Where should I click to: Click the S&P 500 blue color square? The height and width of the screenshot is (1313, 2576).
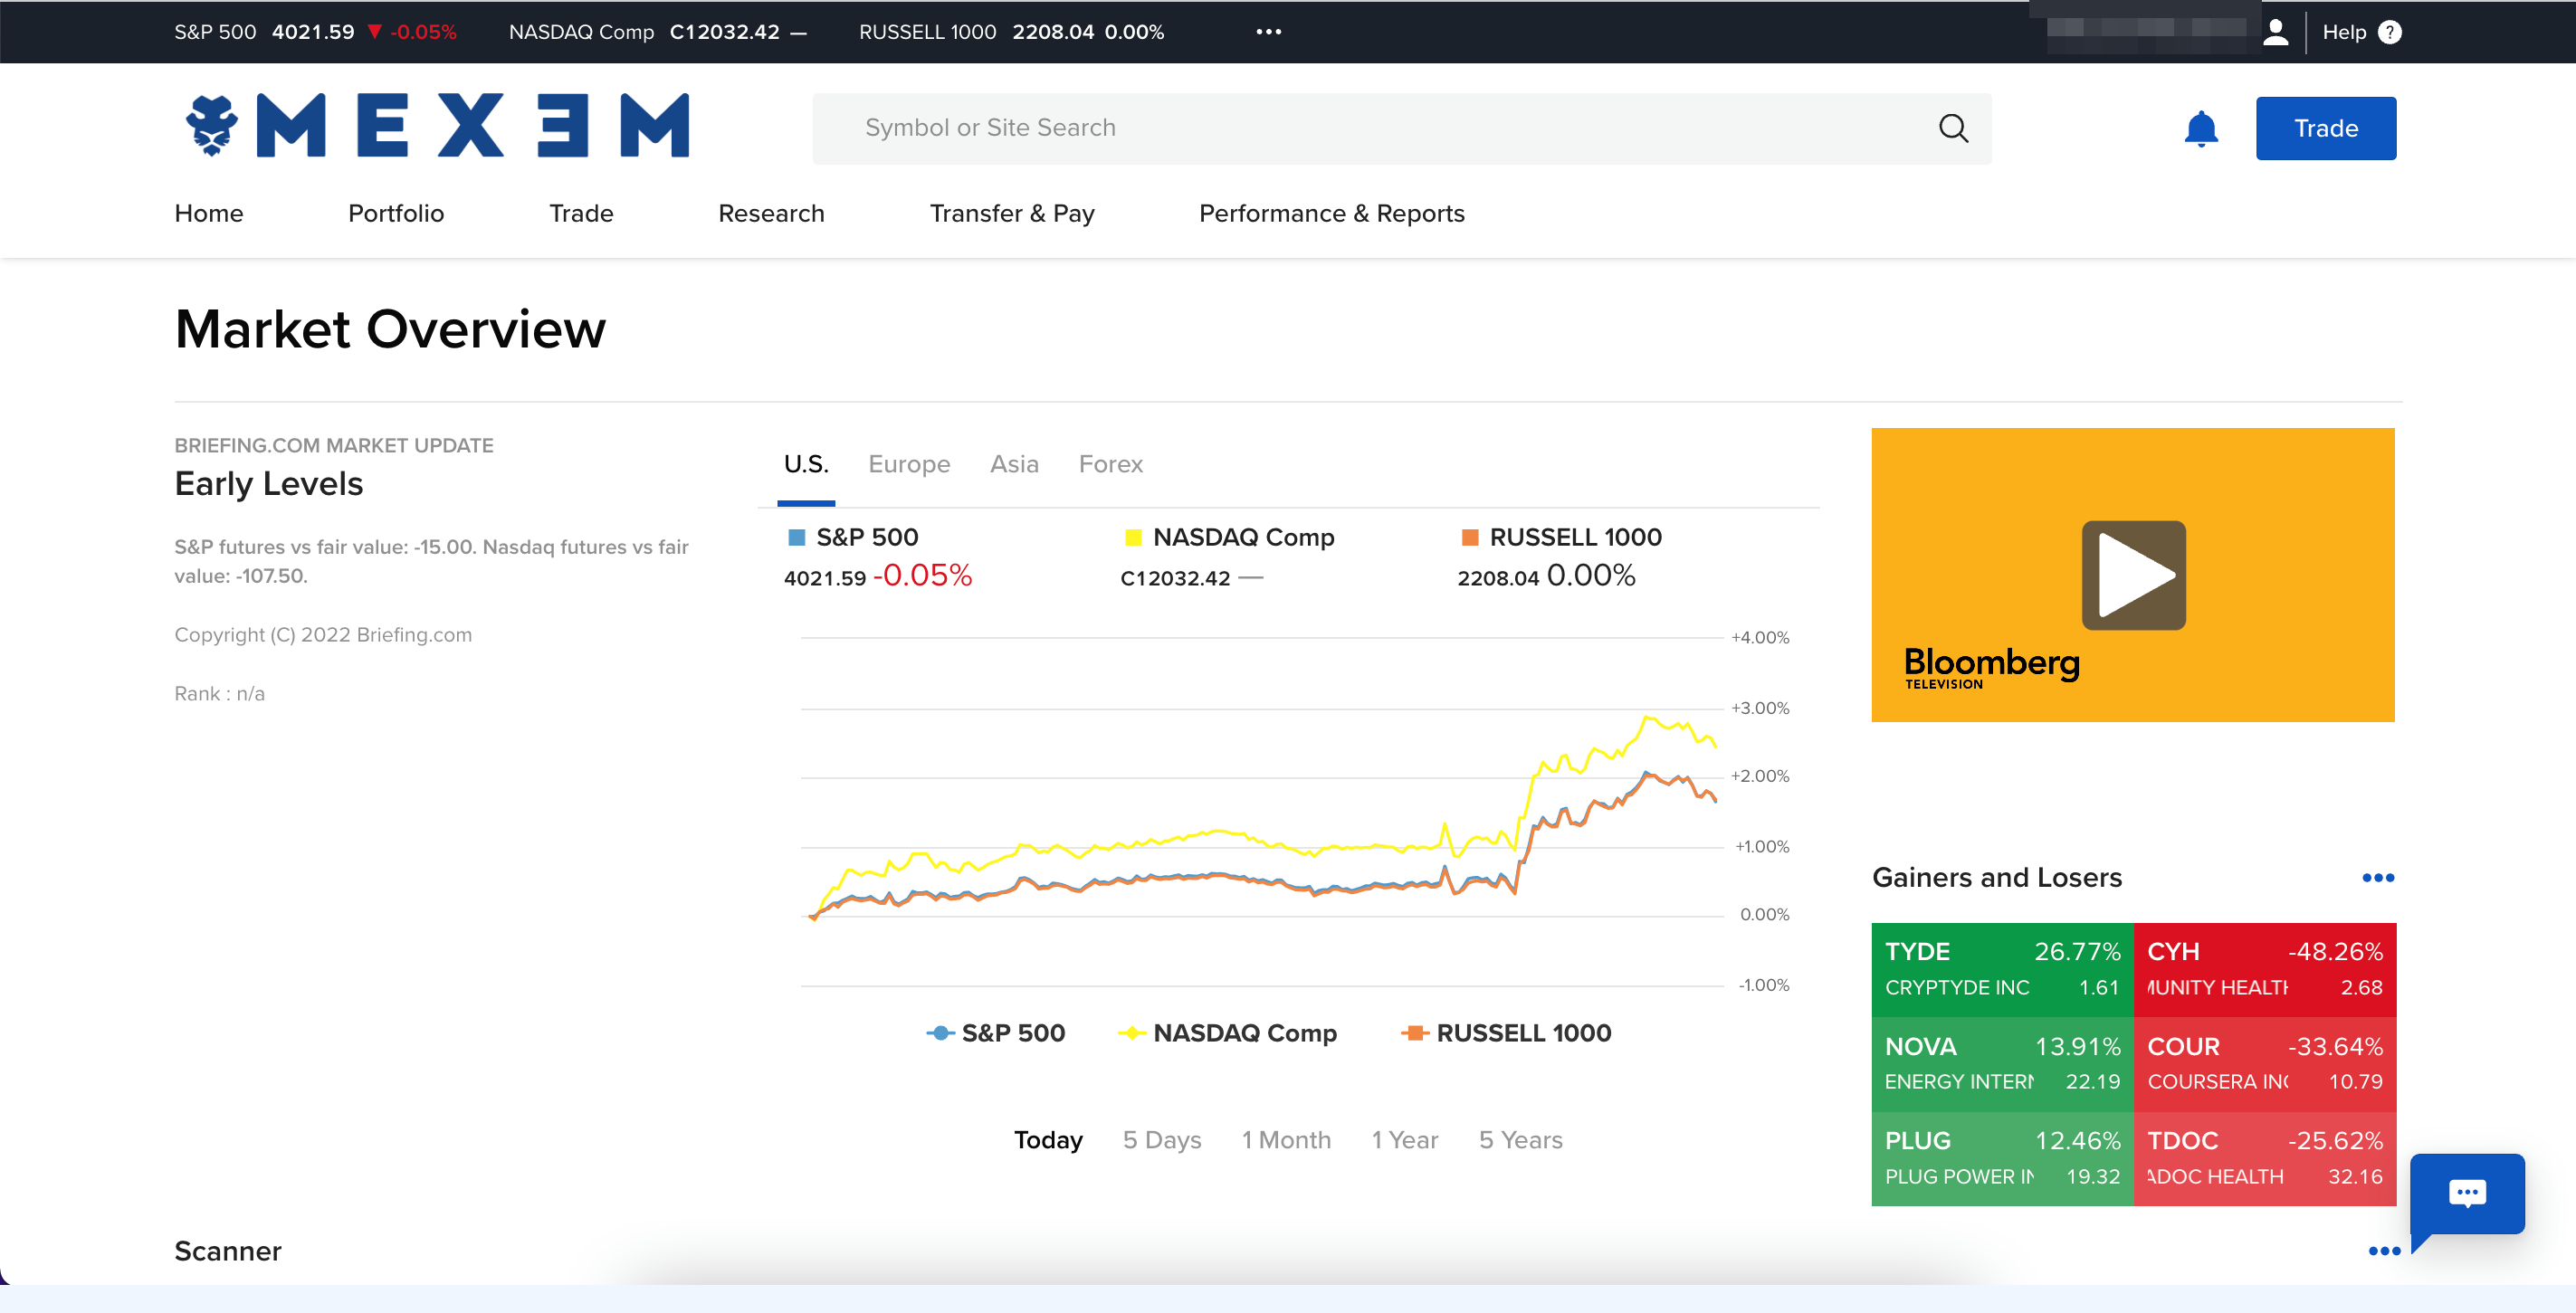[796, 538]
